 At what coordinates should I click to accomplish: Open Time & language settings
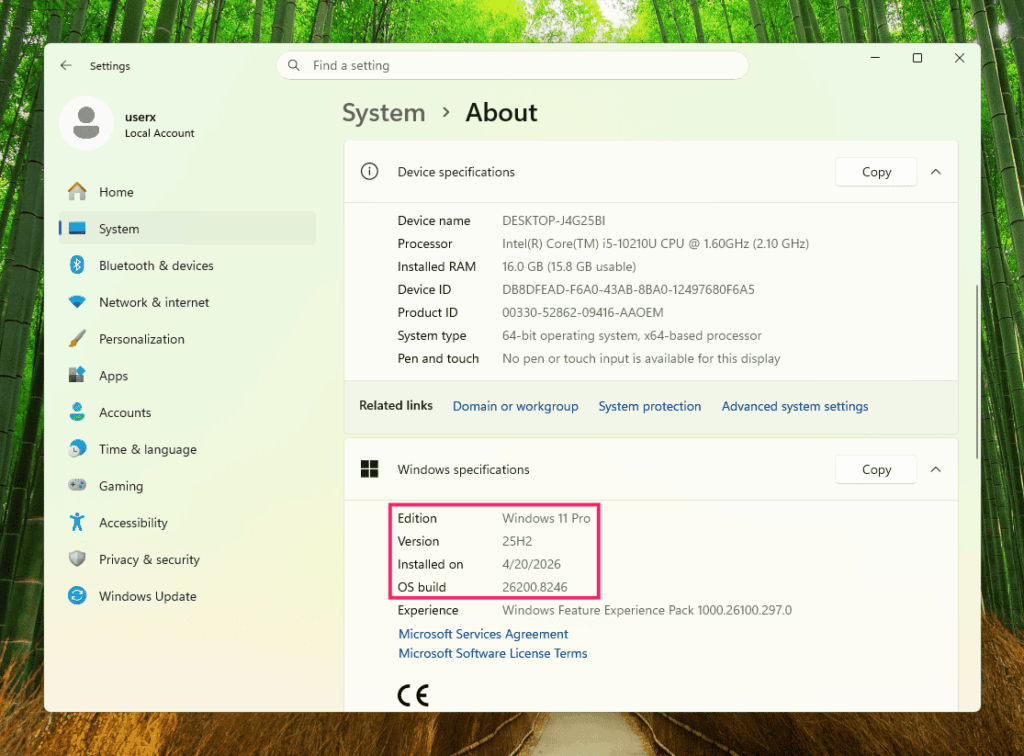tap(187, 449)
